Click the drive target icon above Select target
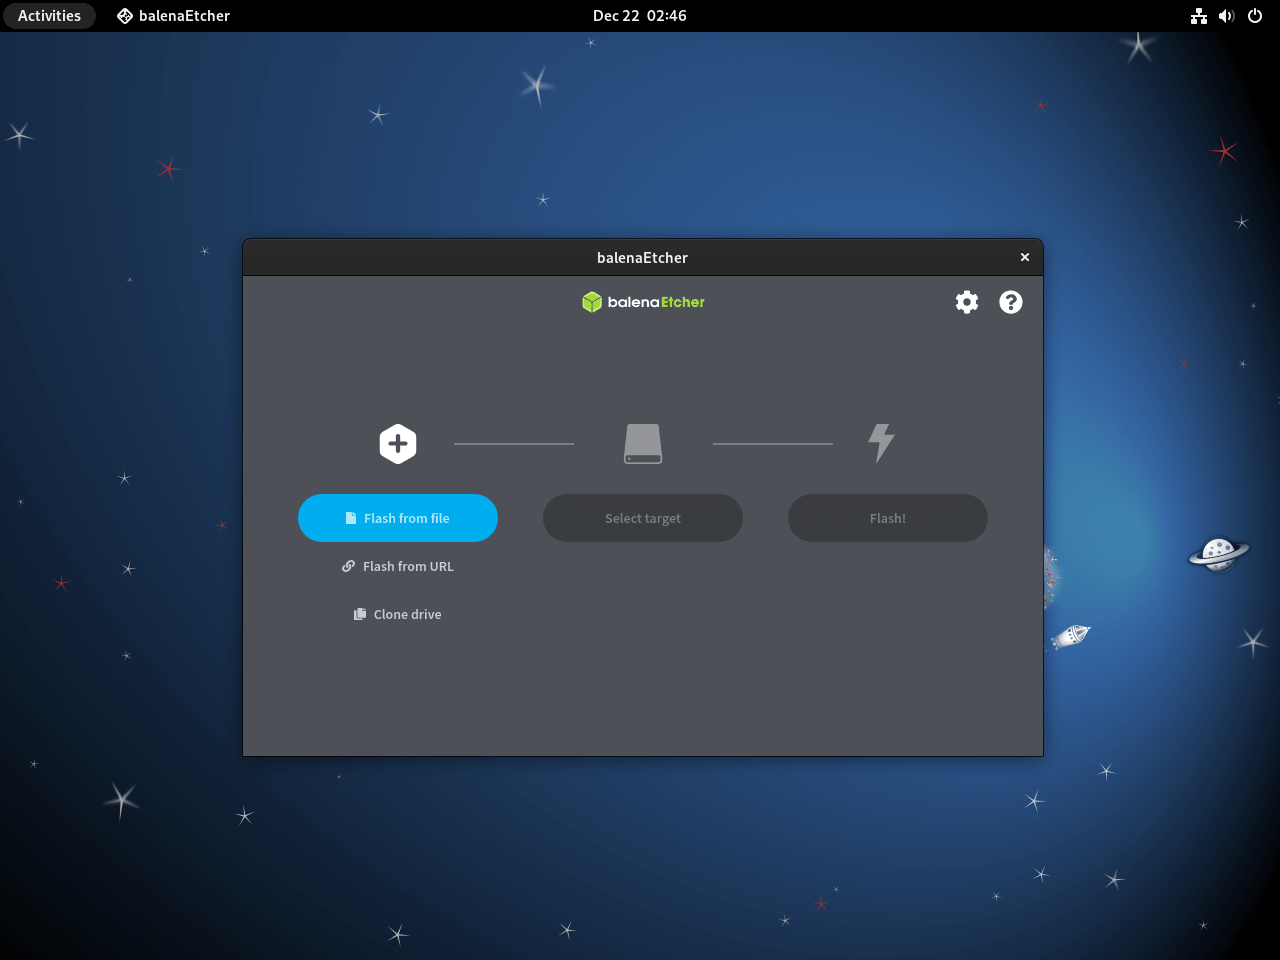The width and height of the screenshot is (1280, 960). tap(642, 443)
